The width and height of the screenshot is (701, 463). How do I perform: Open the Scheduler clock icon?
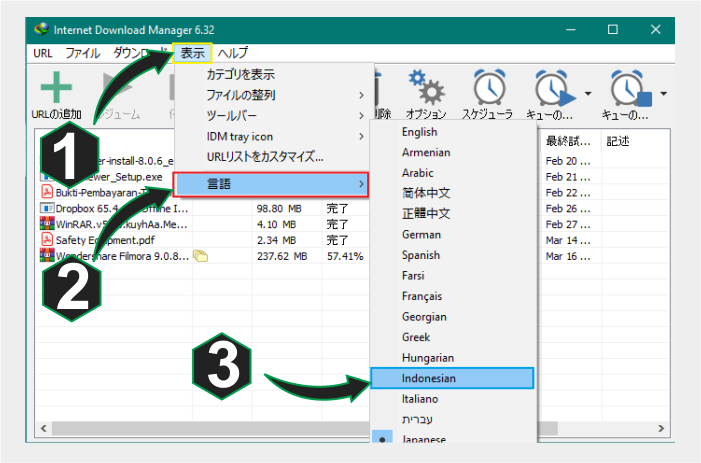point(490,87)
